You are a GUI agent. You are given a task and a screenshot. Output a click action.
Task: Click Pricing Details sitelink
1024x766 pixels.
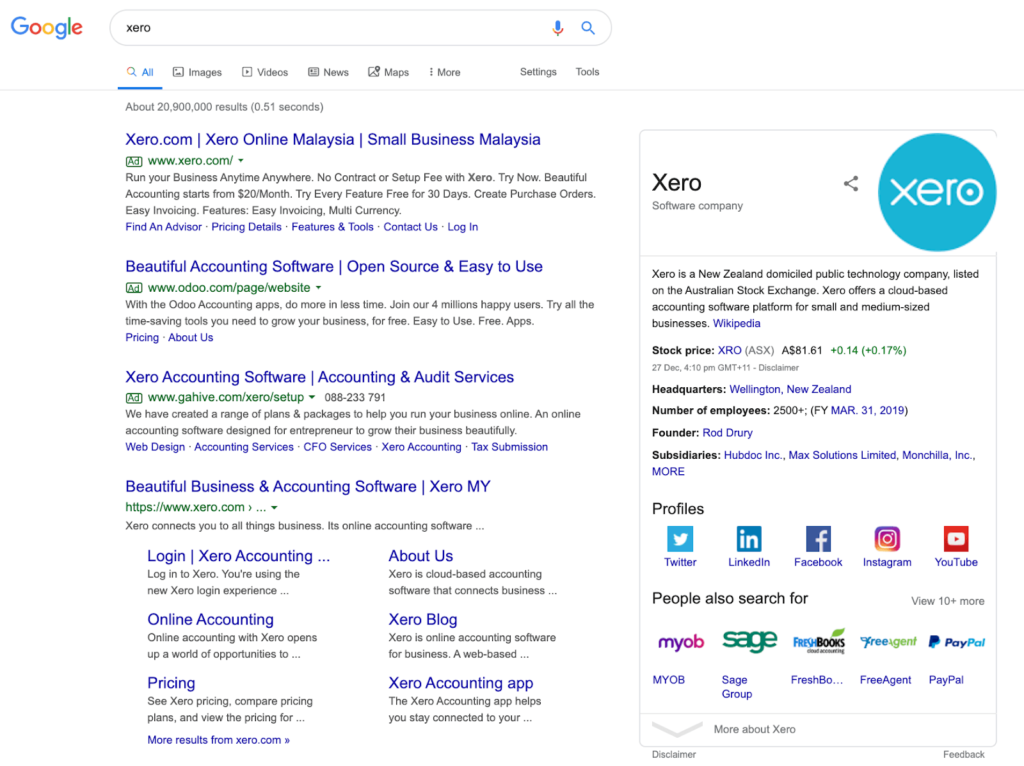click(246, 227)
